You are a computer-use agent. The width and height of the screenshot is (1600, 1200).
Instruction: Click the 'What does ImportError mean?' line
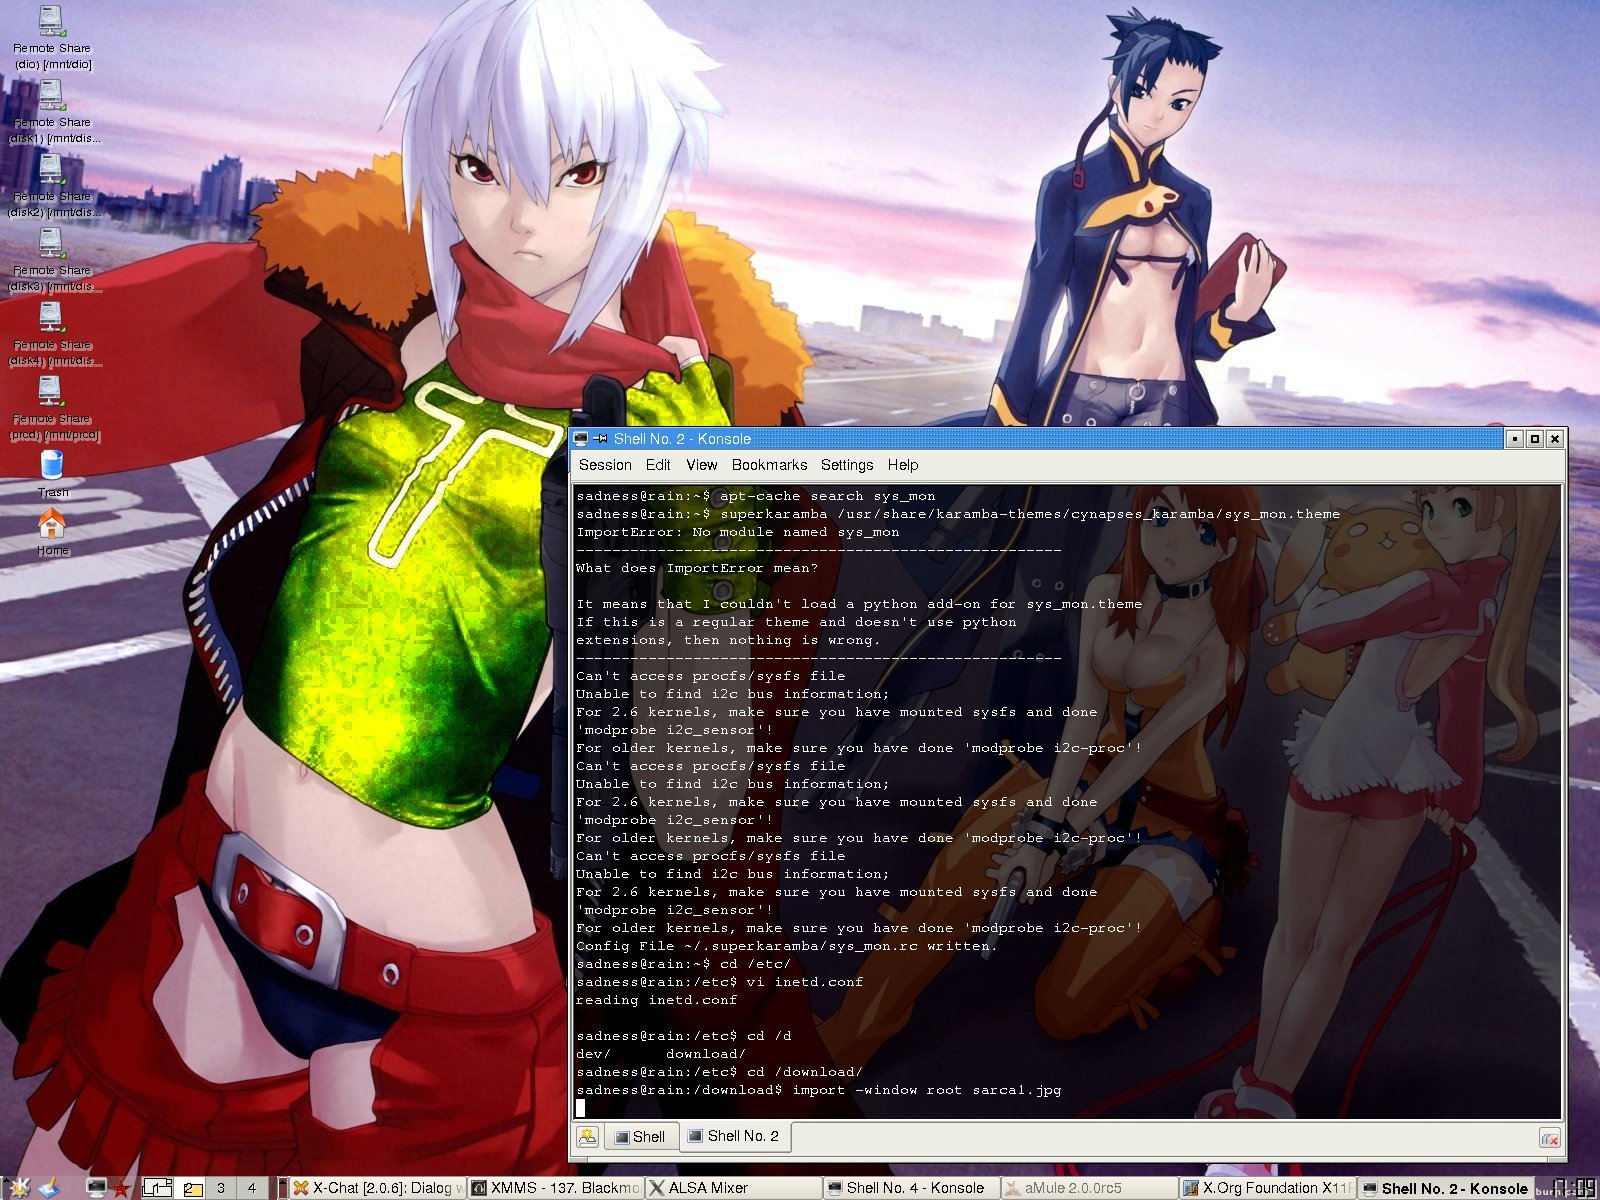(x=696, y=568)
